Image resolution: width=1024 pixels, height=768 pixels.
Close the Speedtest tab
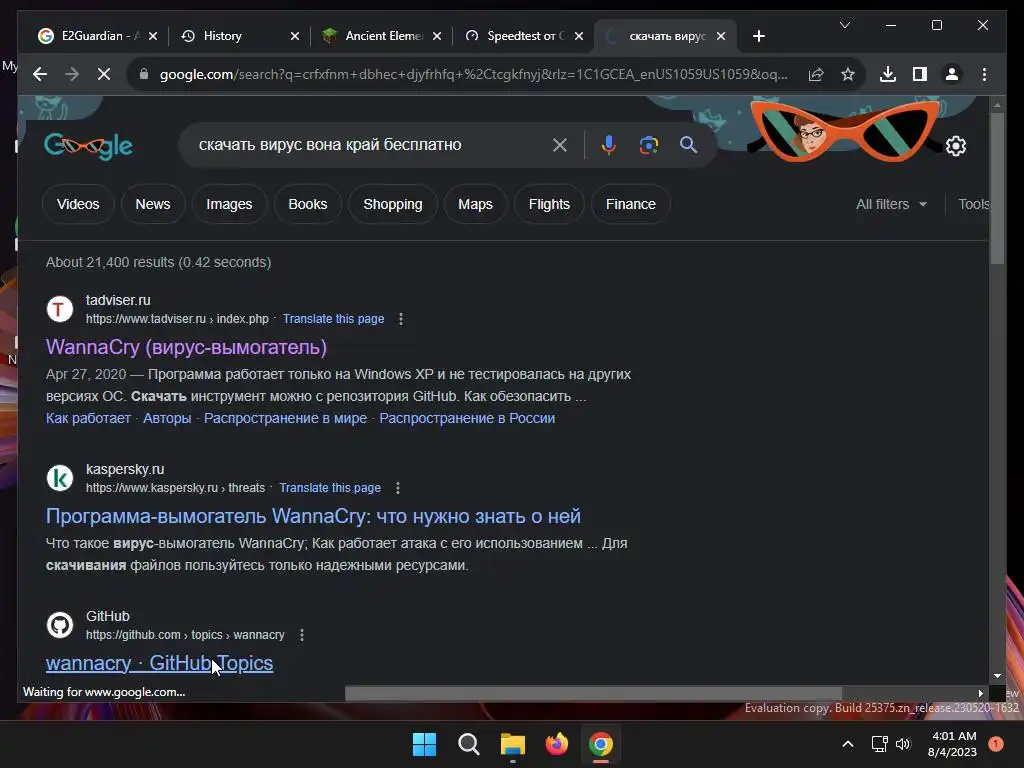tap(579, 36)
